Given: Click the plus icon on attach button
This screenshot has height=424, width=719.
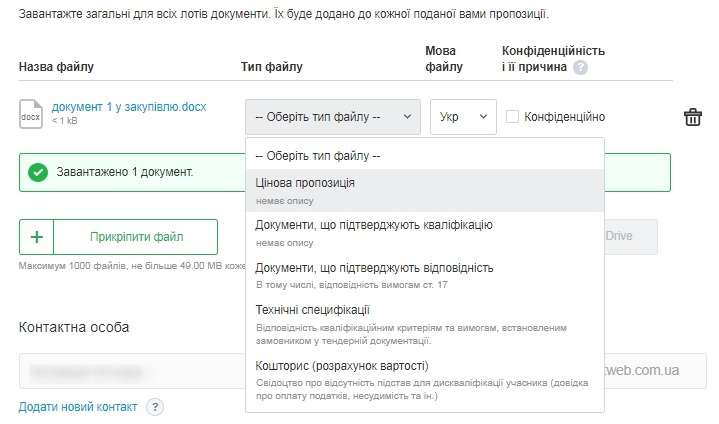Looking at the screenshot, I should click(37, 237).
